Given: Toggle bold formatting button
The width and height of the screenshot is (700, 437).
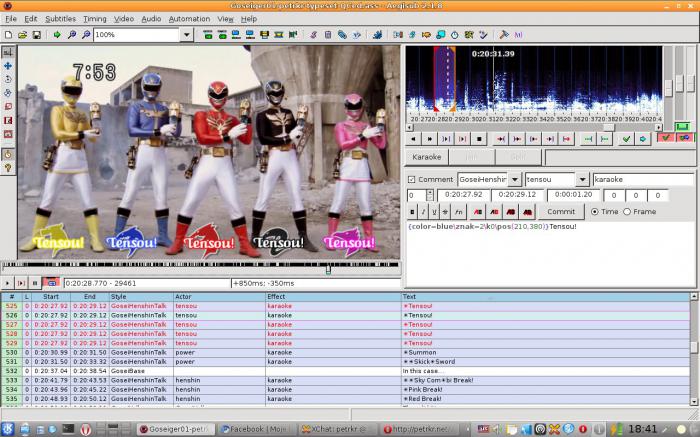Looking at the screenshot, I should [412, 212].
